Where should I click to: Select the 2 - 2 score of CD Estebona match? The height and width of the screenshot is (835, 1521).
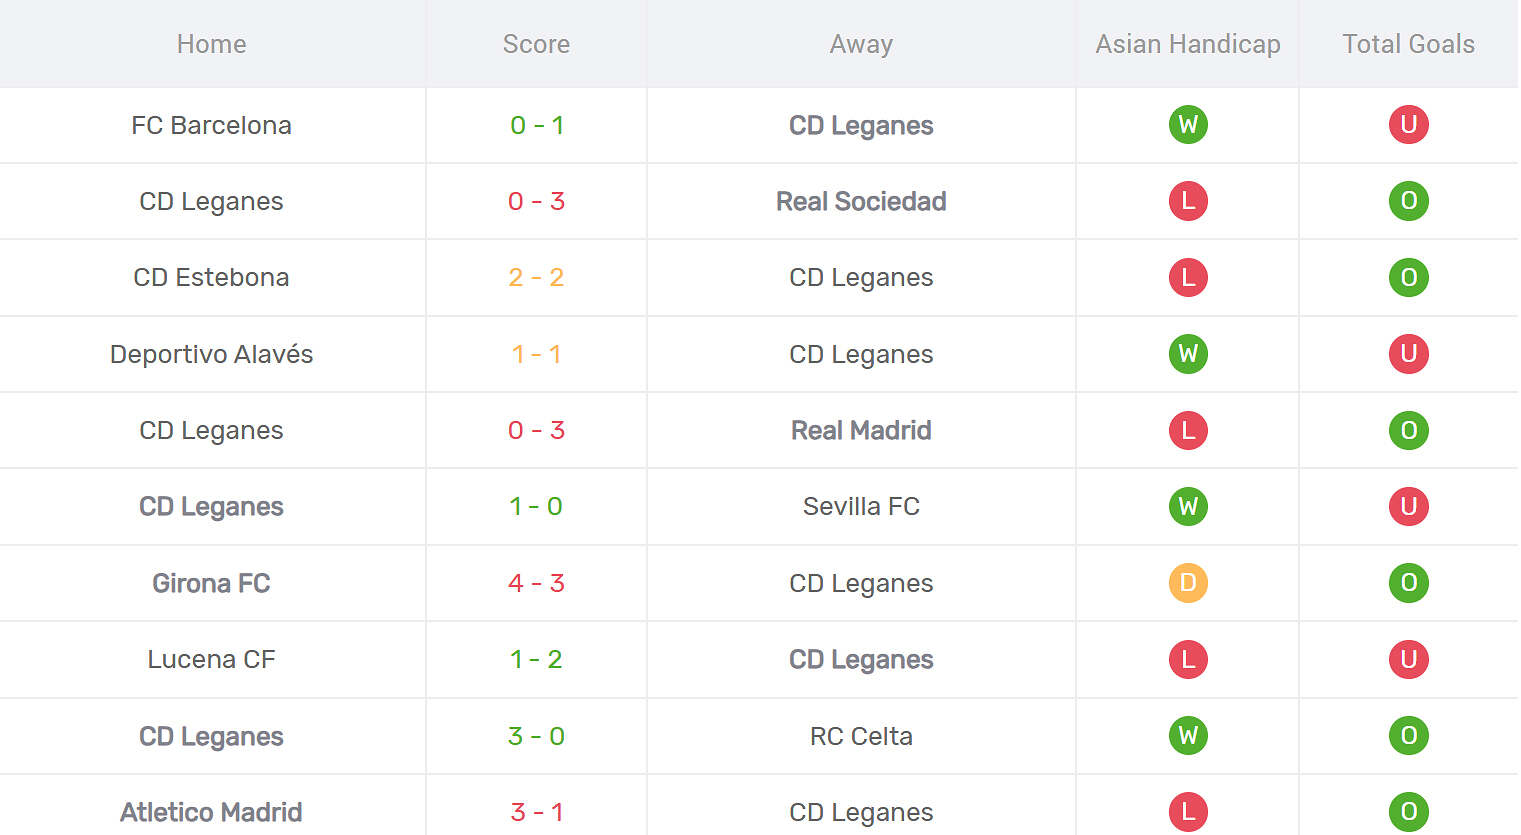coord(536,277)
